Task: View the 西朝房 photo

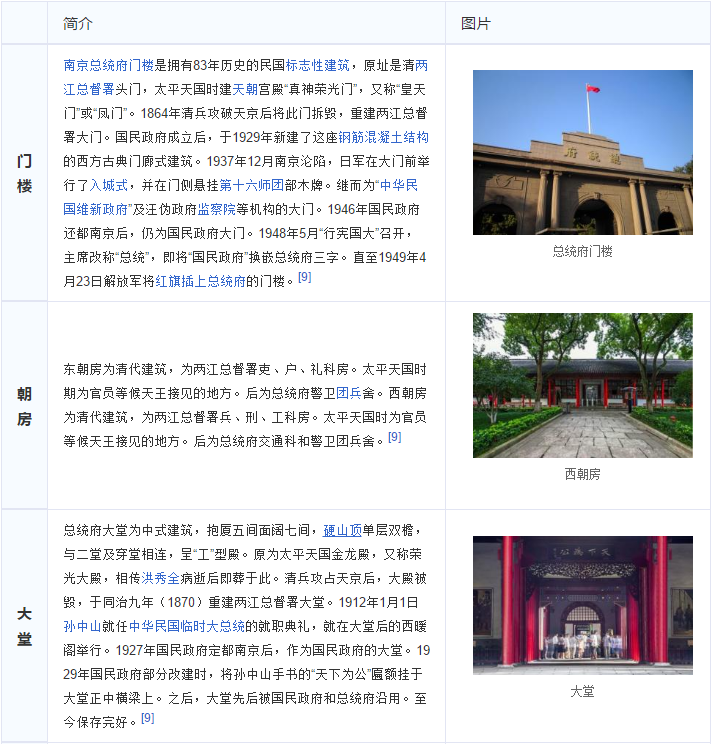Action: pos(583,385)
